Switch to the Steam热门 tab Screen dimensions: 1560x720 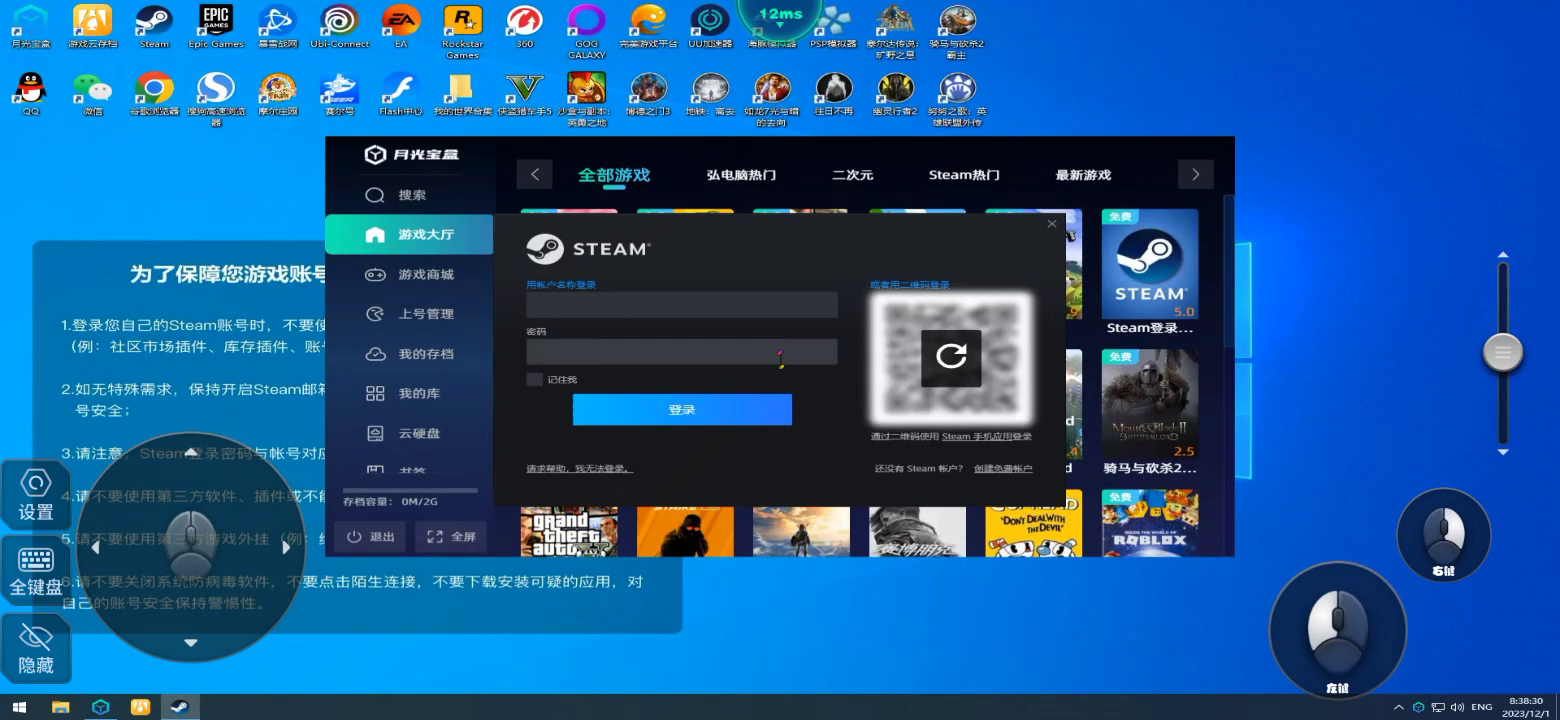coord(963,175)
